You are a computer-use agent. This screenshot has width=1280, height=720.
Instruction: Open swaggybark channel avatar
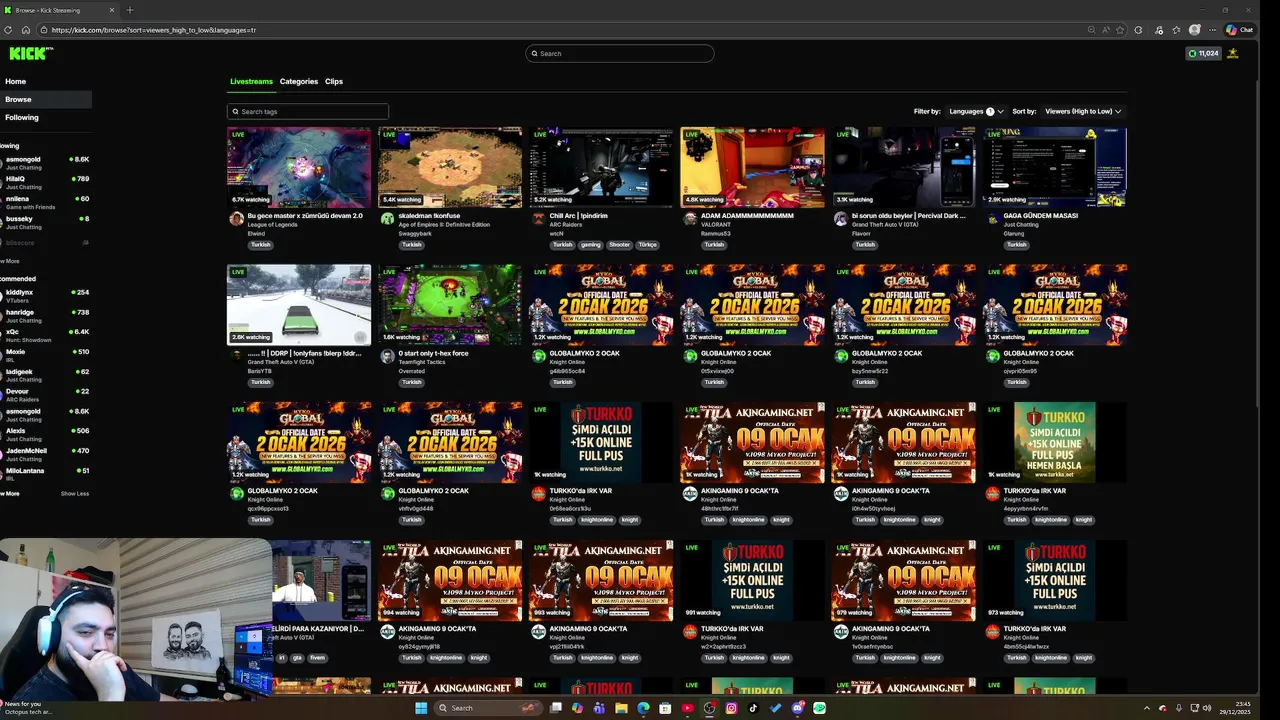388,218
